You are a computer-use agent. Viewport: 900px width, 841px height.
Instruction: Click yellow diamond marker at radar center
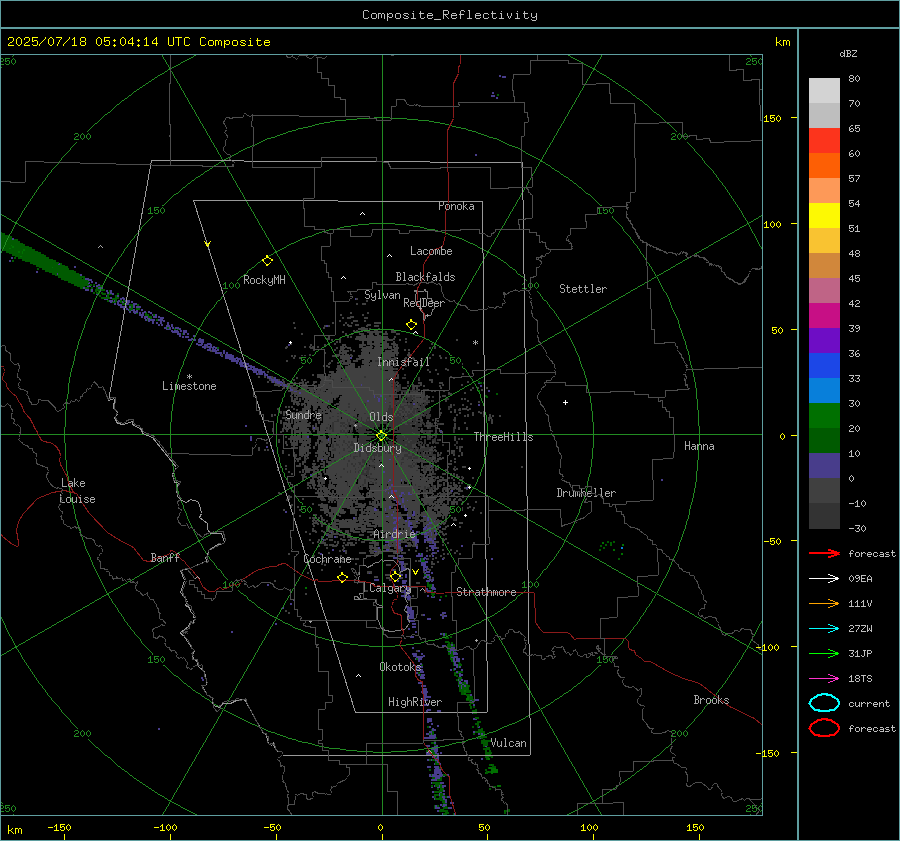(x=381, y=436)
